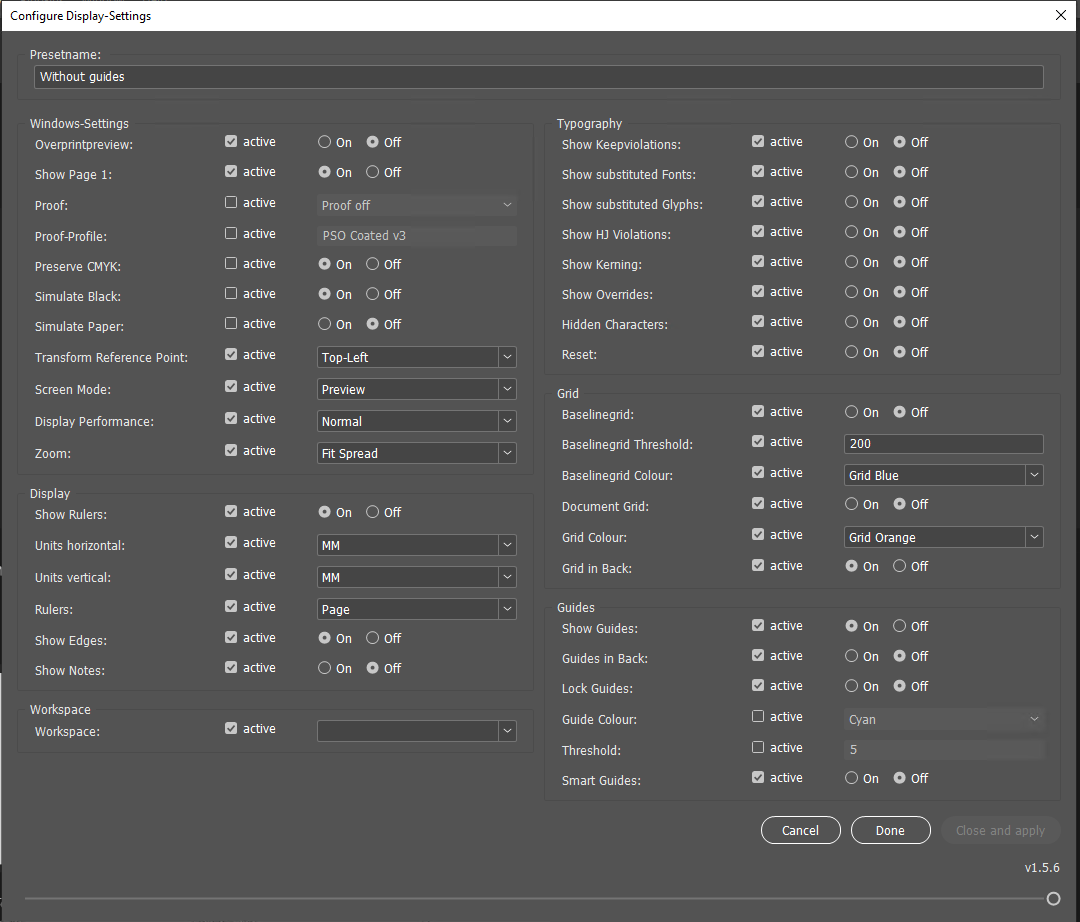
Task: Set Baselinegrid to On
Action: (852, 412)
